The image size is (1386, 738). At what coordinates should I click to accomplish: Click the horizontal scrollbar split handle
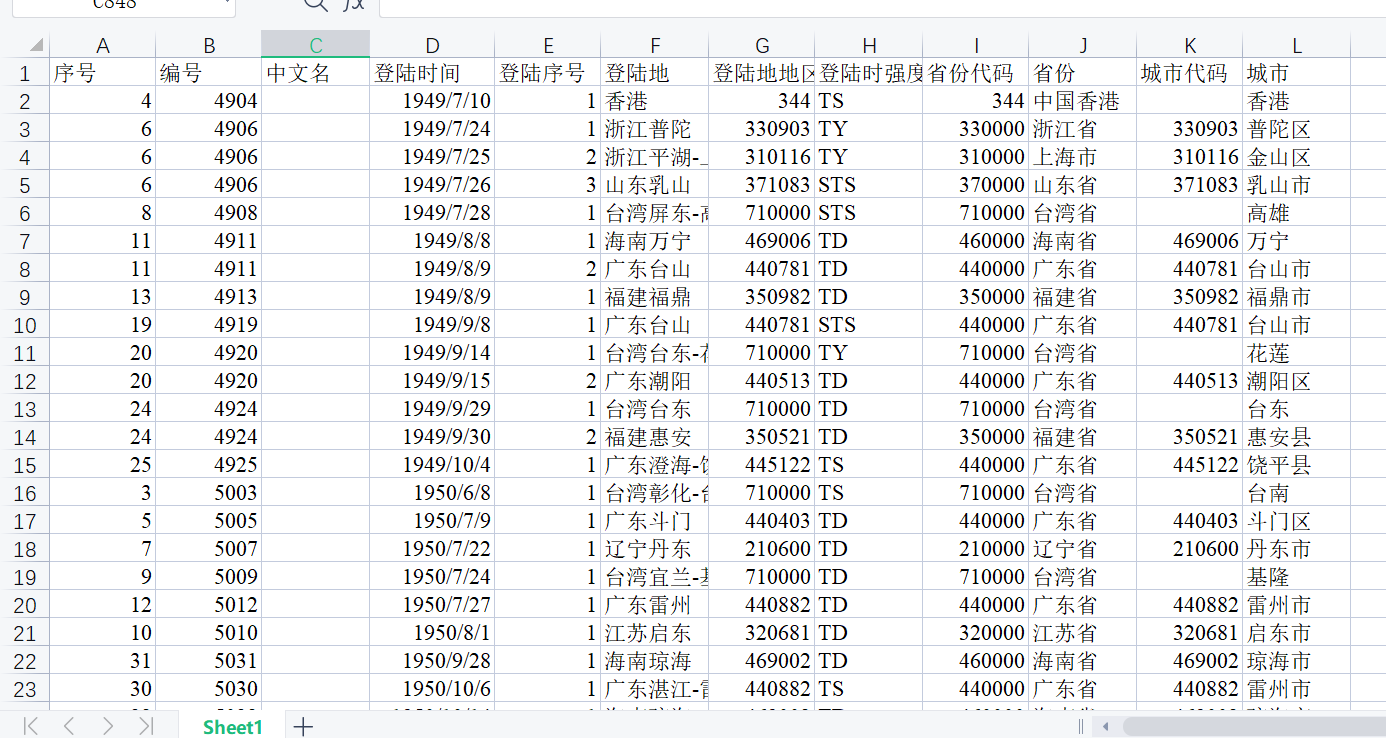click(1080, 726)
